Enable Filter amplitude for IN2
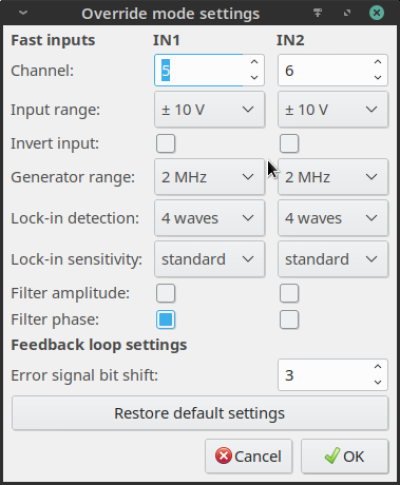This screenshot has height=485, width=400. [289, 293]
